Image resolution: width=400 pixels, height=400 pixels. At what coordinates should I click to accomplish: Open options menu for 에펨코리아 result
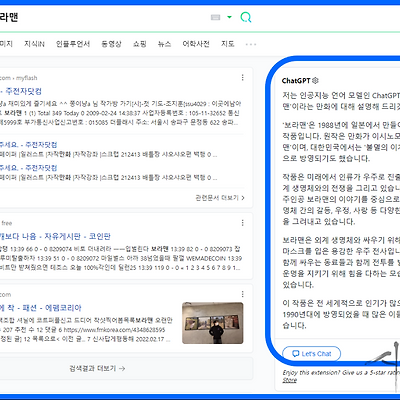pyautogui.click(x=242, y=294)
